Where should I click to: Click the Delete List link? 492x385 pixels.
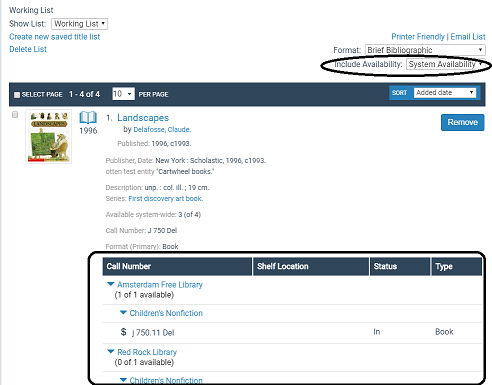pos(28,49)
